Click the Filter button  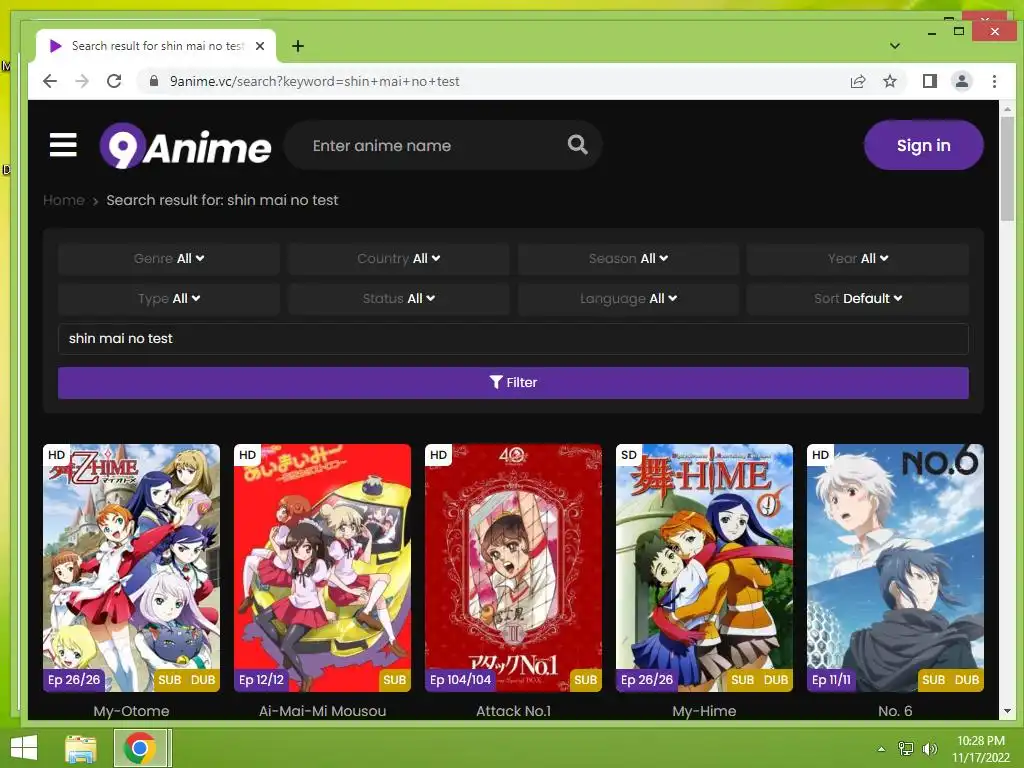tap(513, 383)
